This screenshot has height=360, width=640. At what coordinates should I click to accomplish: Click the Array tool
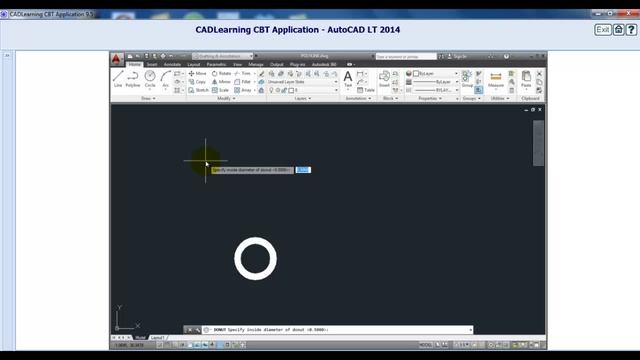[x=243, y=90]
